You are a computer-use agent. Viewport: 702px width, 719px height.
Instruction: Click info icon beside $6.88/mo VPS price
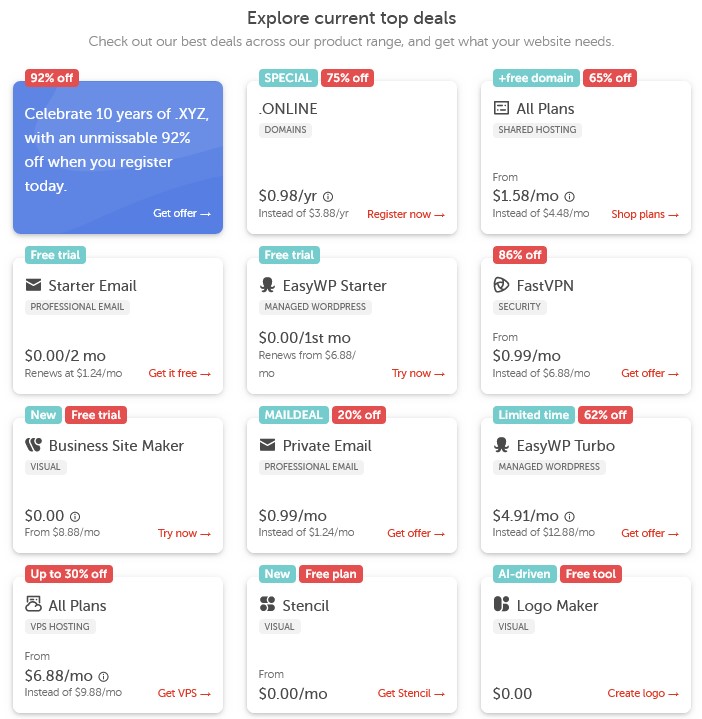click(104, 676)
